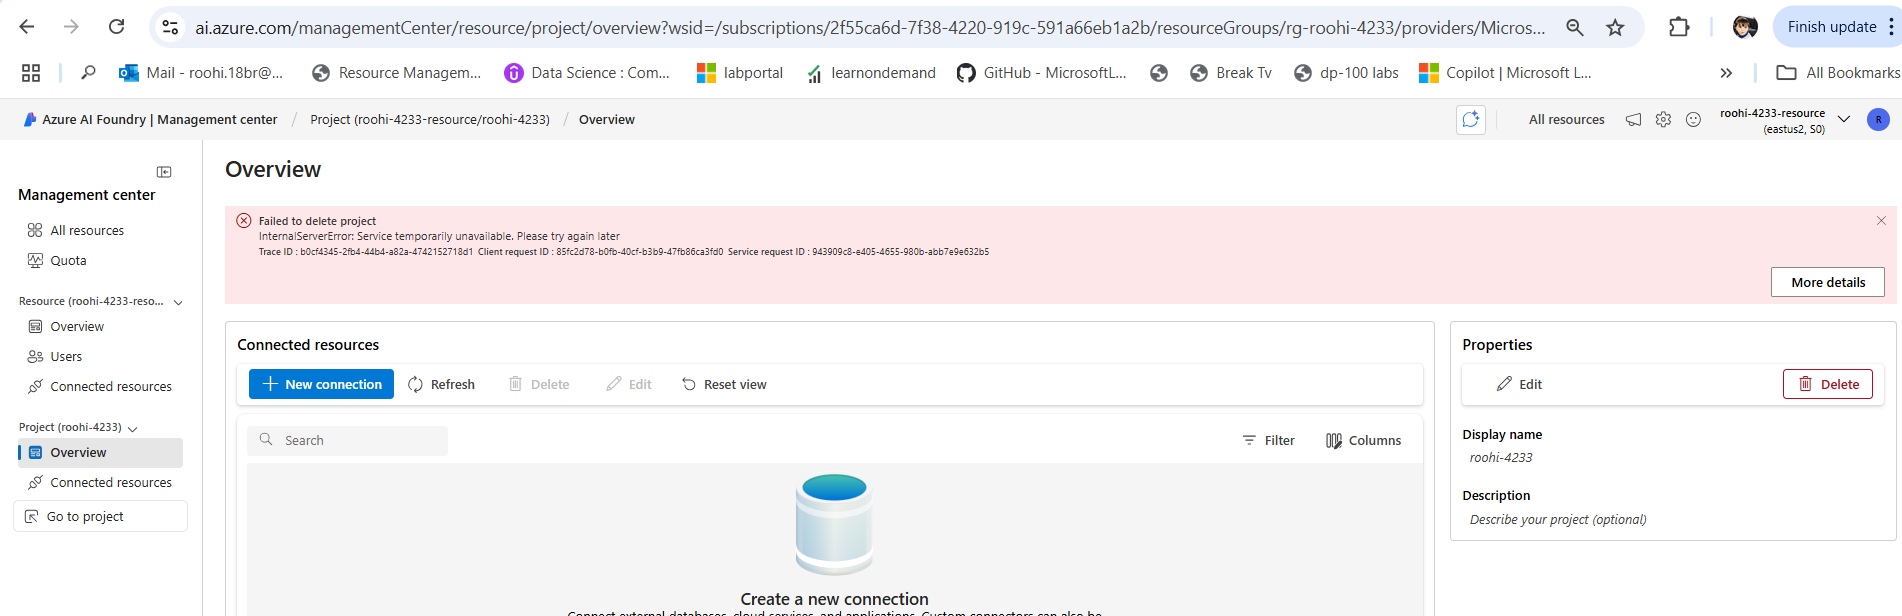This screenshot has height=616, width=1902.
Task: Open Copilot | Microsoft L... bookmark
Action: click(x=1505, y=73)
